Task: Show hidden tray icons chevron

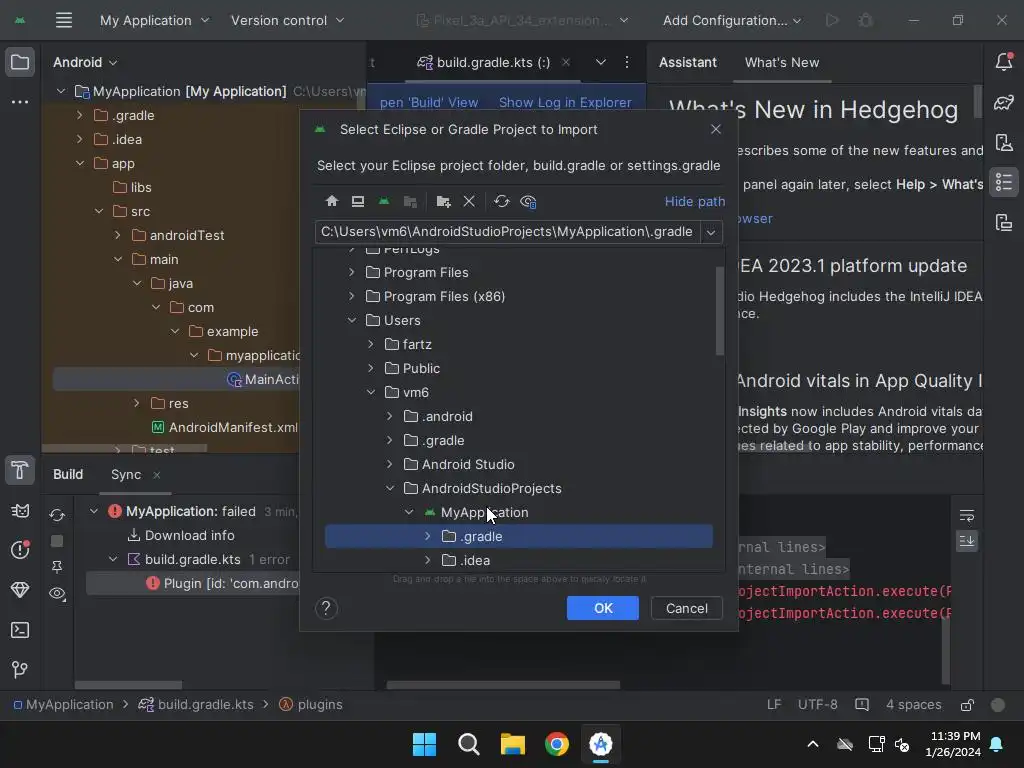Action: [813, 744]
